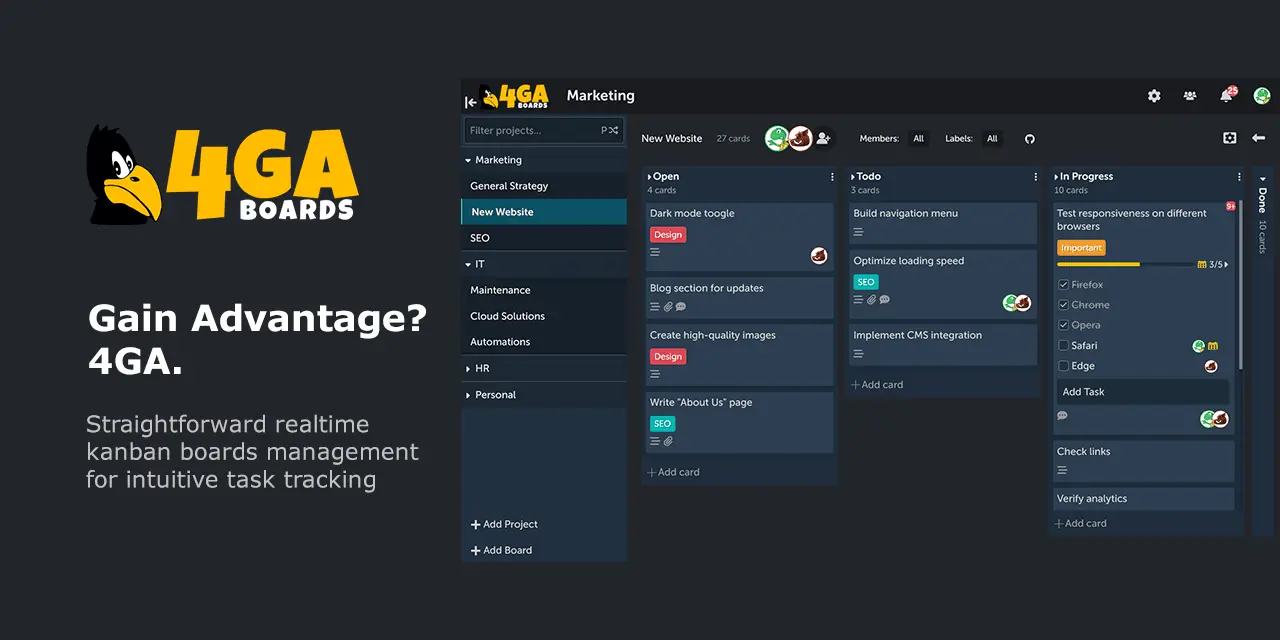Toggle the In Progress list collapse arrow
The height and width of the screenshot is (640, 1280).
tap(1057, 177)
